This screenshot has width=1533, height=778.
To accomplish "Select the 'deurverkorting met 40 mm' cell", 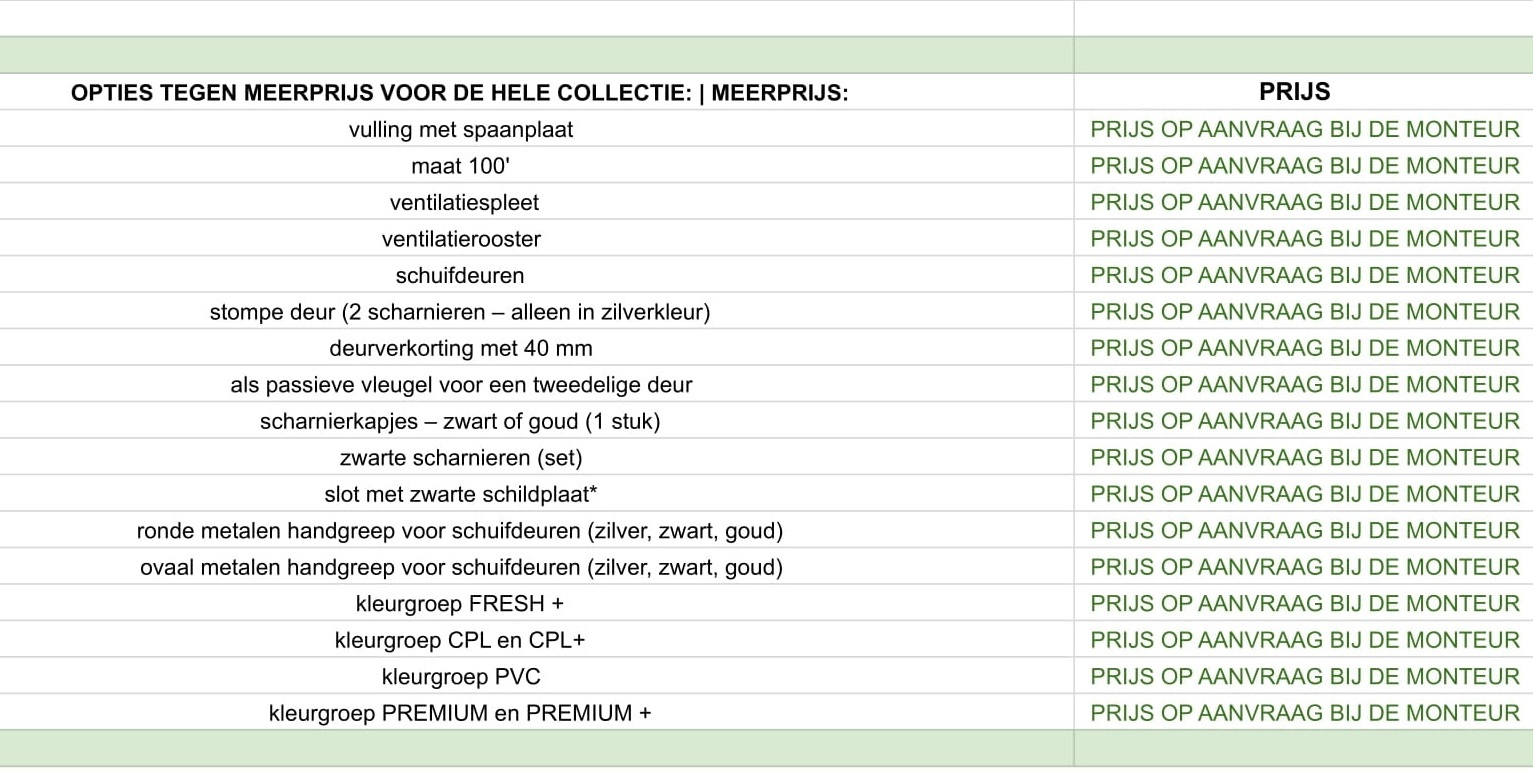I will [x=460, y=348].
